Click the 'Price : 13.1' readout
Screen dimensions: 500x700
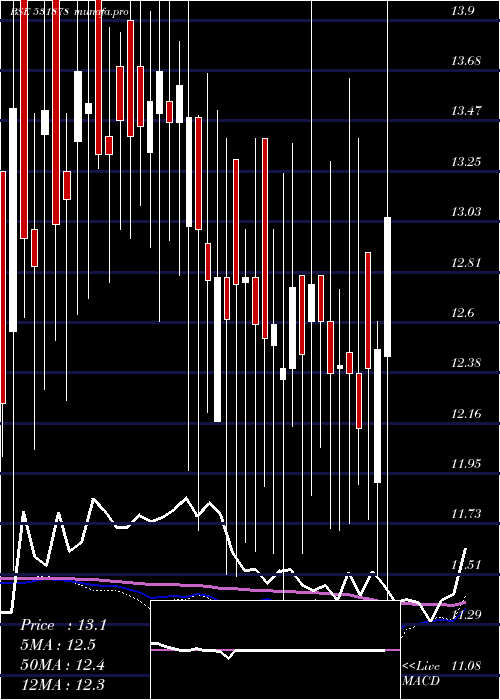pos(63,625)
